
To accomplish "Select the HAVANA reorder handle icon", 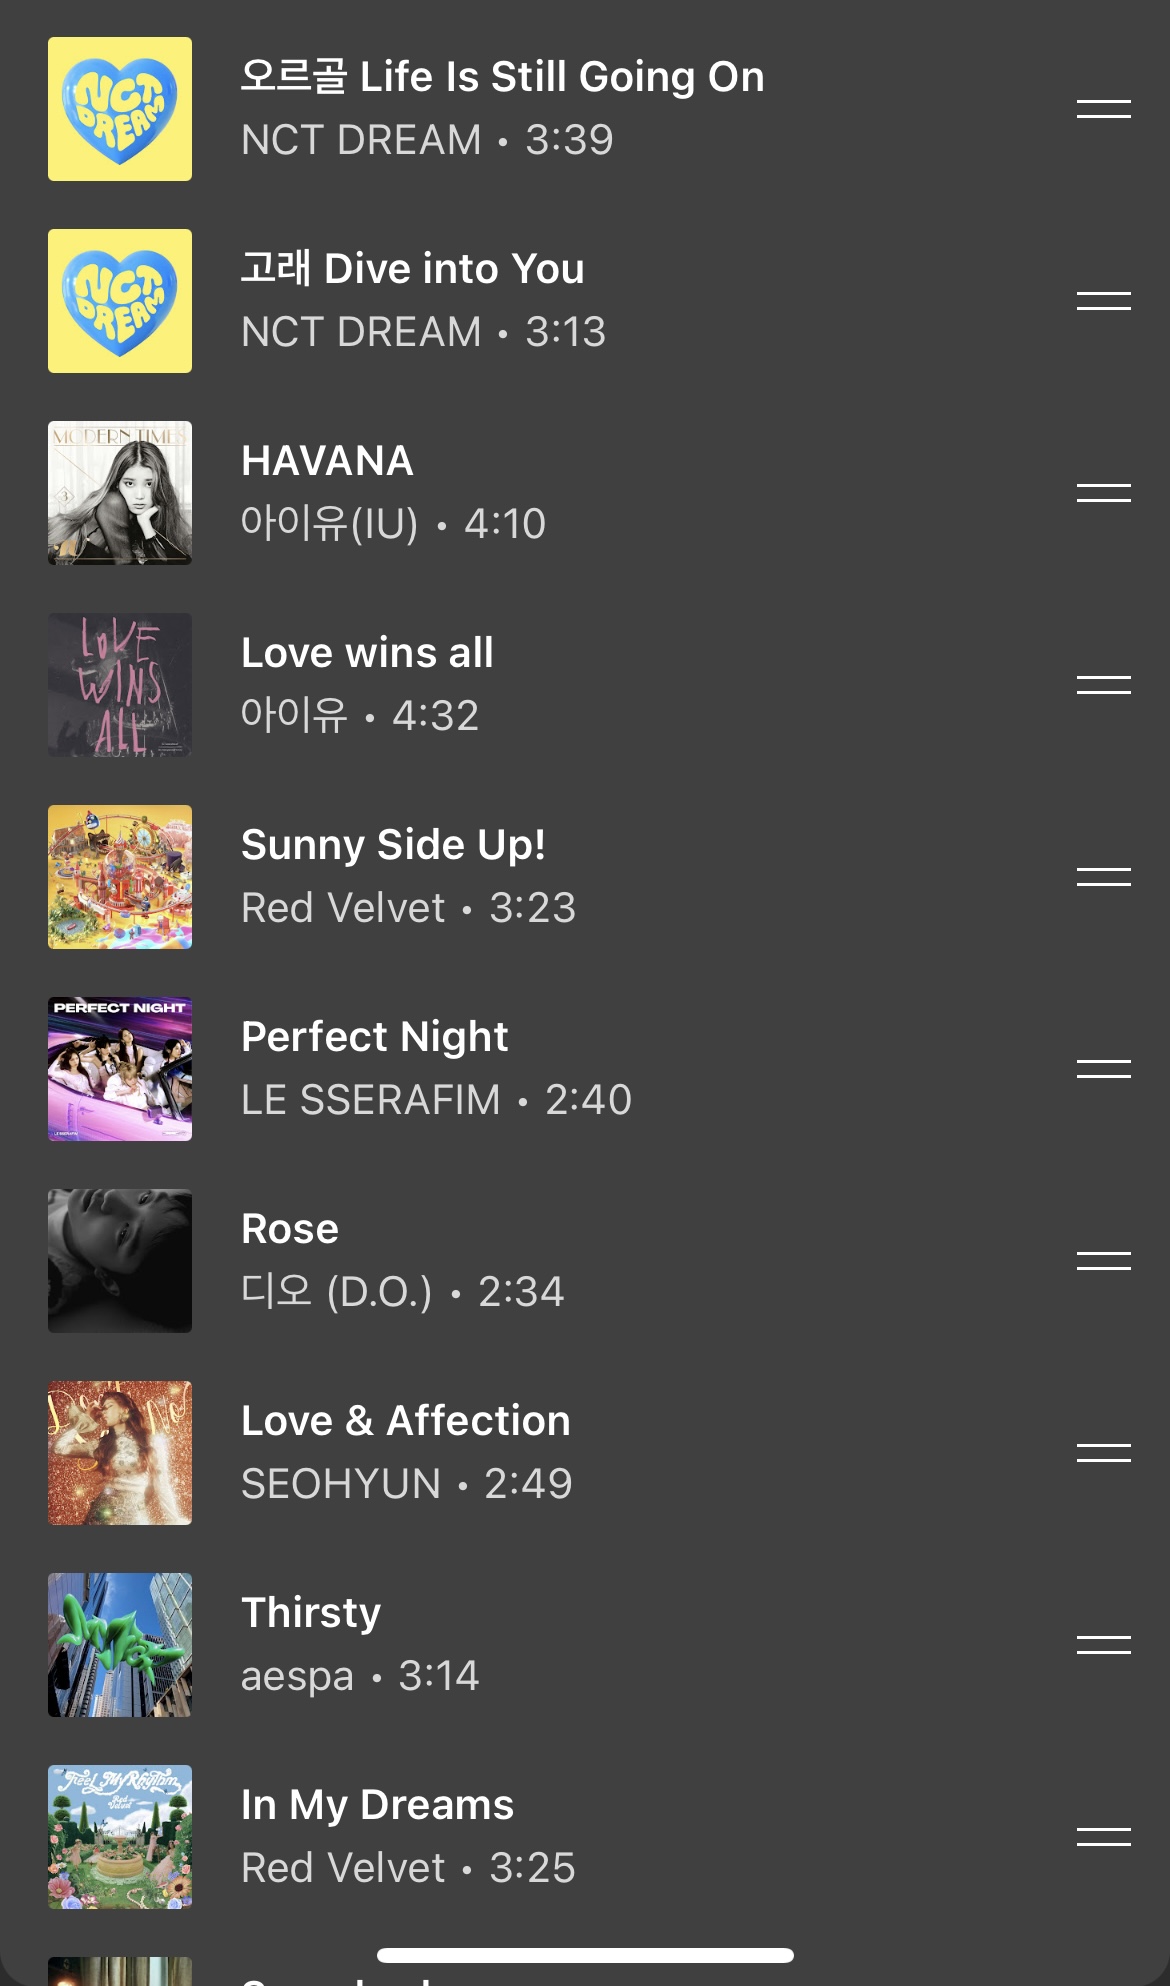I will pyautogui.click(x=1103, y=493).
